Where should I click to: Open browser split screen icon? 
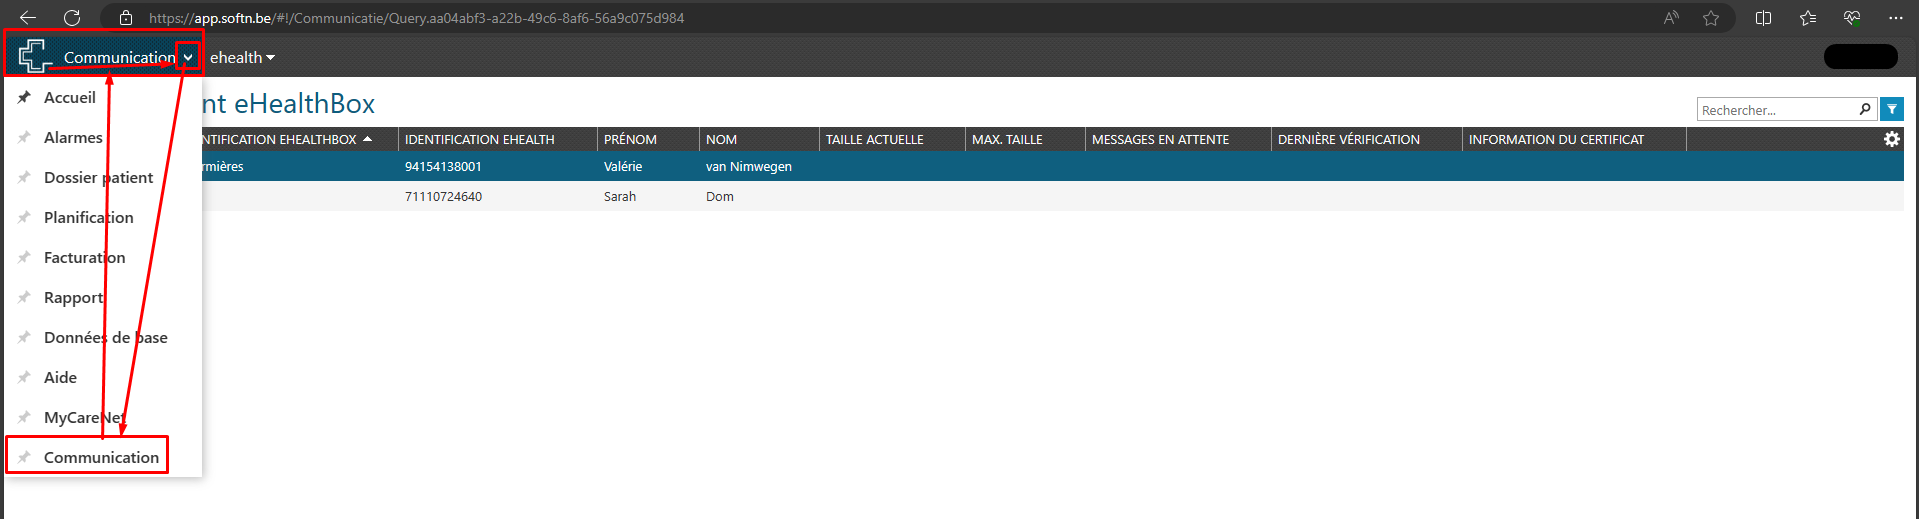click(1764, 18)
